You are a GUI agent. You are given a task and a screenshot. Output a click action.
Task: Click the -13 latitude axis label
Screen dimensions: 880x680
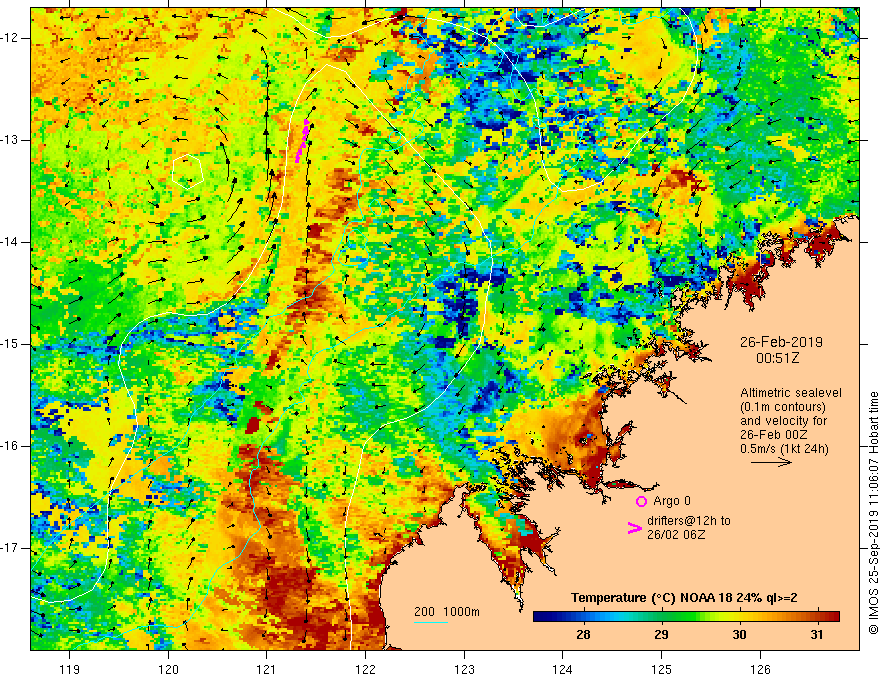click(x=10, y=140)
